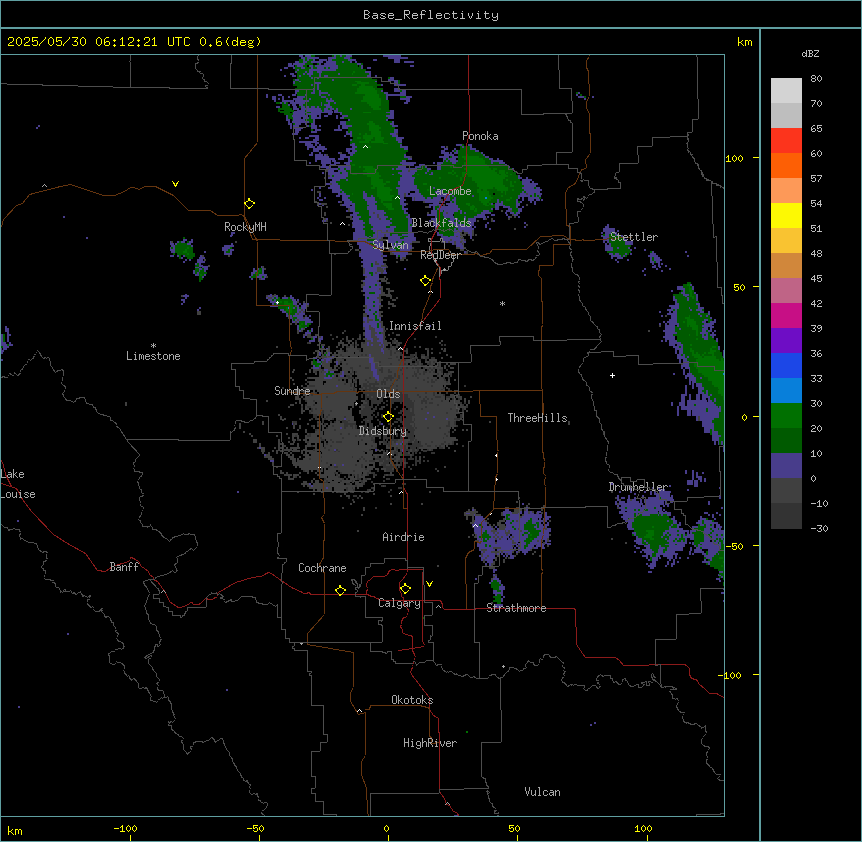862x842 pixels.
Task: Click the Olds town label
Action: [388, 394]
